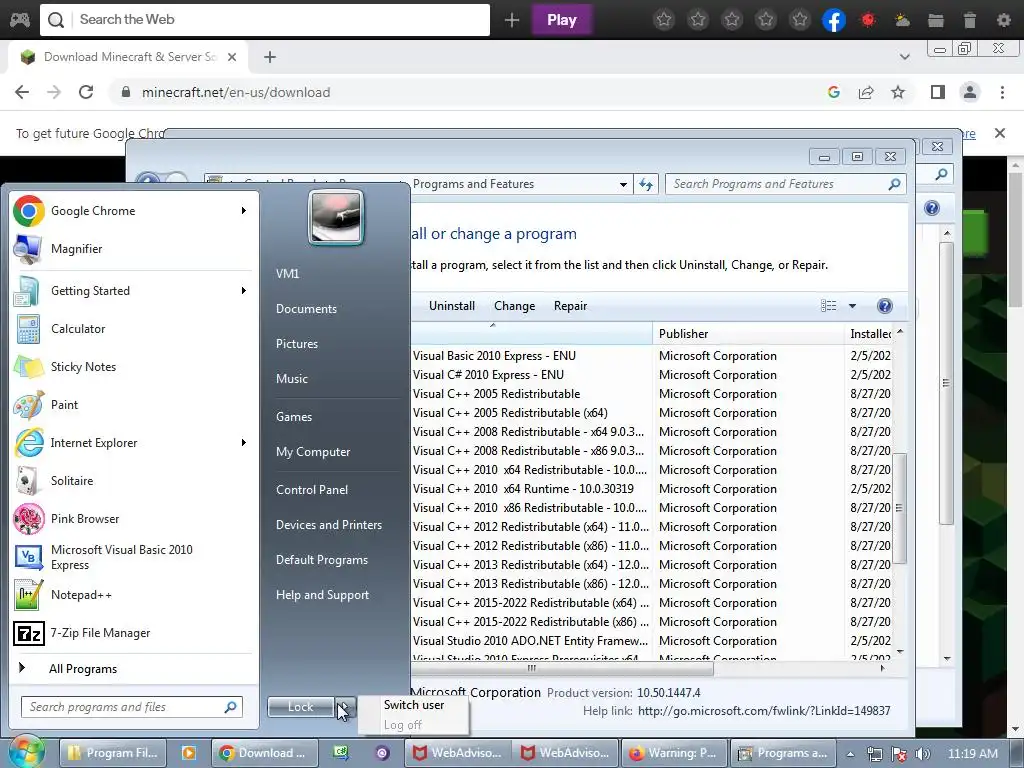1024x768 pixels.
Task: Click the Search Programs and Features box
Action: point(786,184)
